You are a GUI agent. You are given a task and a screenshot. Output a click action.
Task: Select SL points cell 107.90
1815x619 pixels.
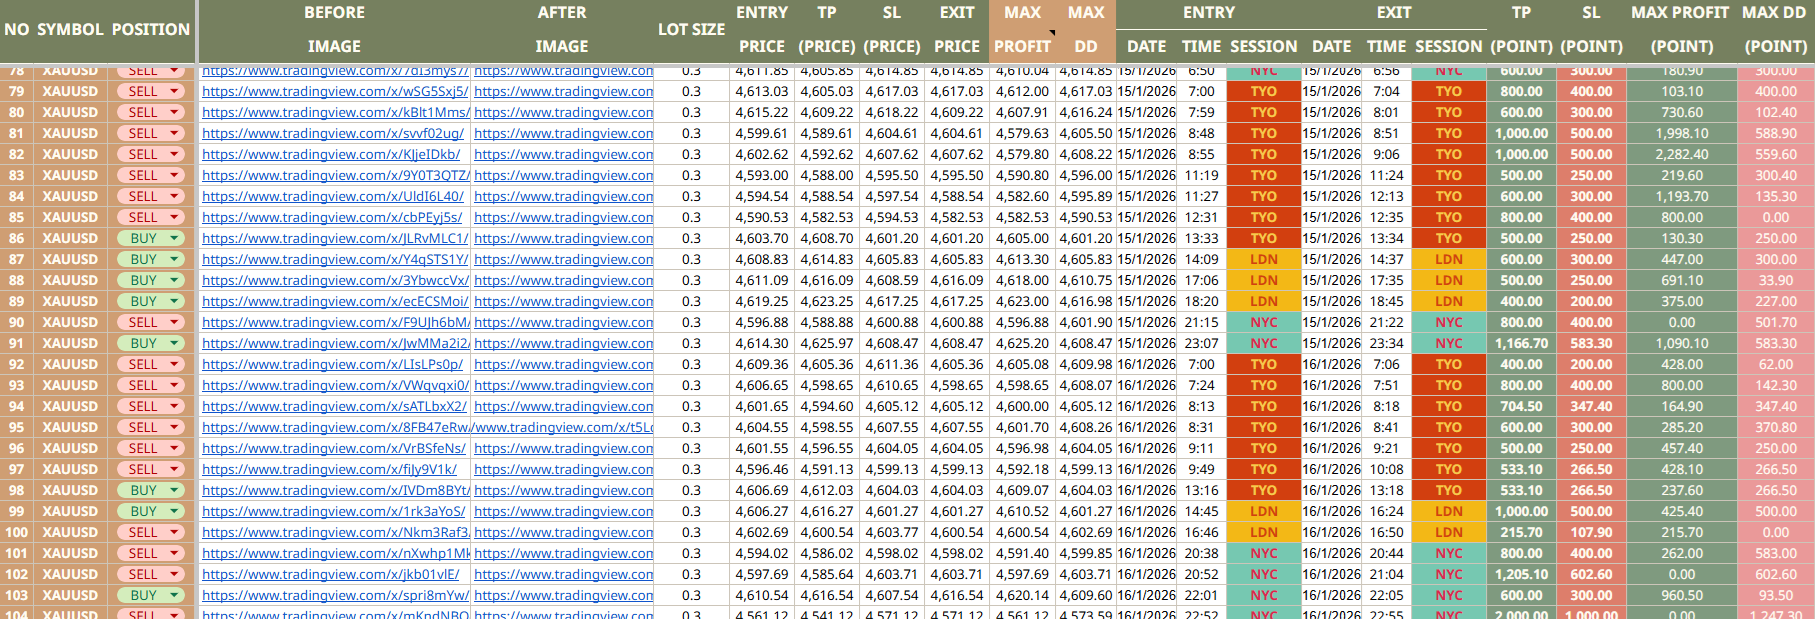click(1591, 532)
